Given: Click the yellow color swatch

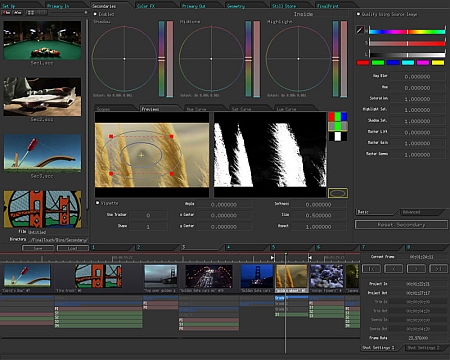Looking at the screenshot, I should 438,63.
